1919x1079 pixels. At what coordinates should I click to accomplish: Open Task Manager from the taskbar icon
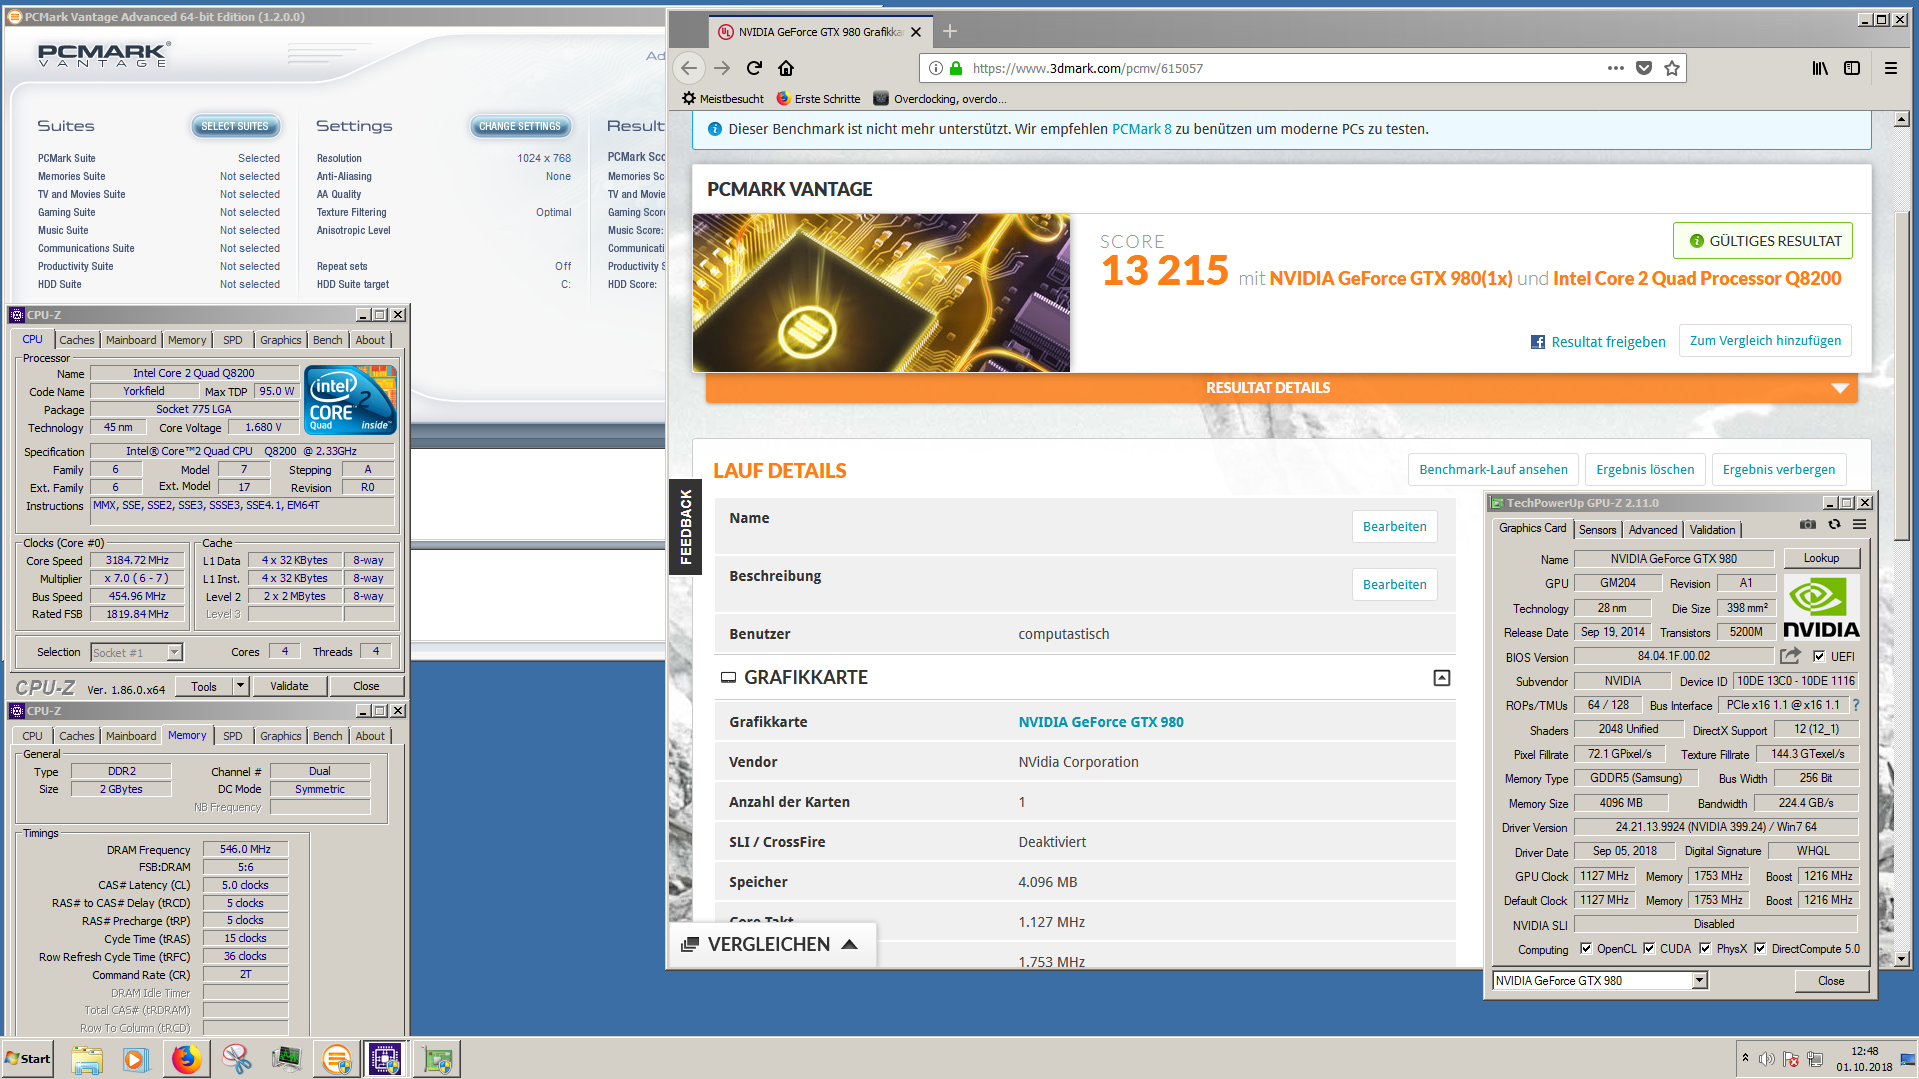click(286, 1059)
